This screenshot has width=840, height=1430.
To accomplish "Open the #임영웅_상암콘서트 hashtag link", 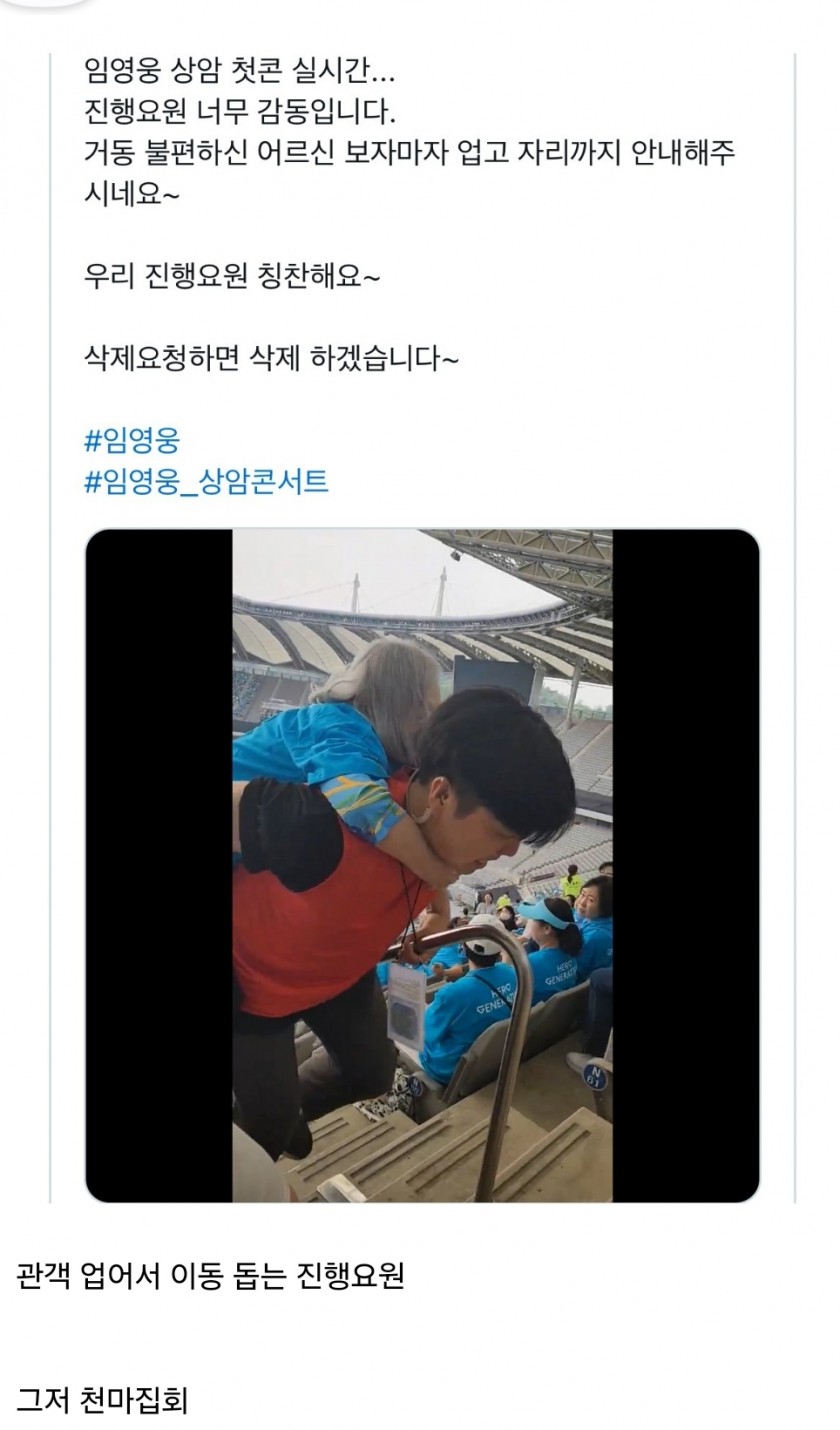I will pyautogui.click(x=206, y=481).
